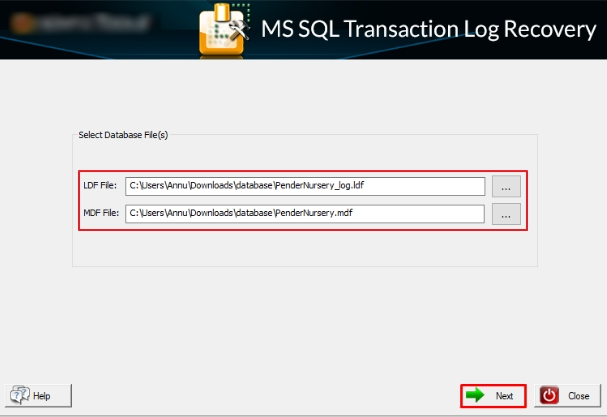The image size is (607, 417).
Task: Click the Help speech bubble icon
Action: pos(19,395)
